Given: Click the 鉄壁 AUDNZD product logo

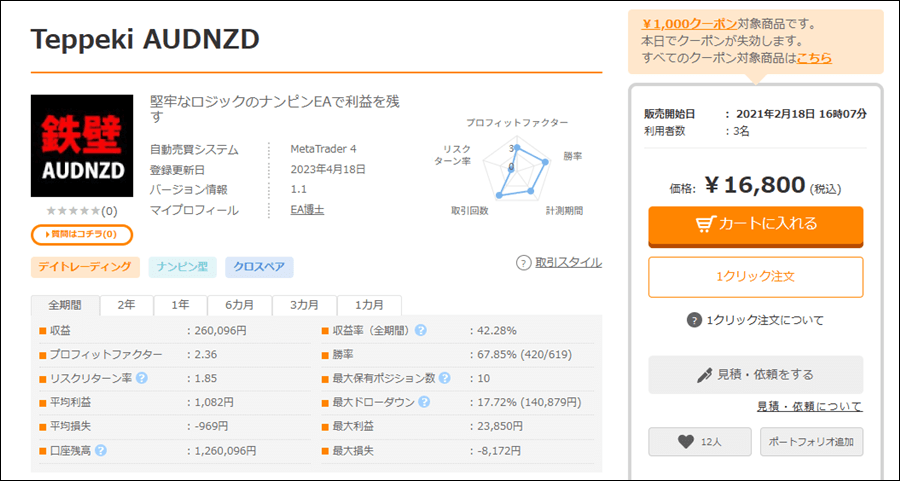Looking at the screenshot, I should click(x=82, y=146).
